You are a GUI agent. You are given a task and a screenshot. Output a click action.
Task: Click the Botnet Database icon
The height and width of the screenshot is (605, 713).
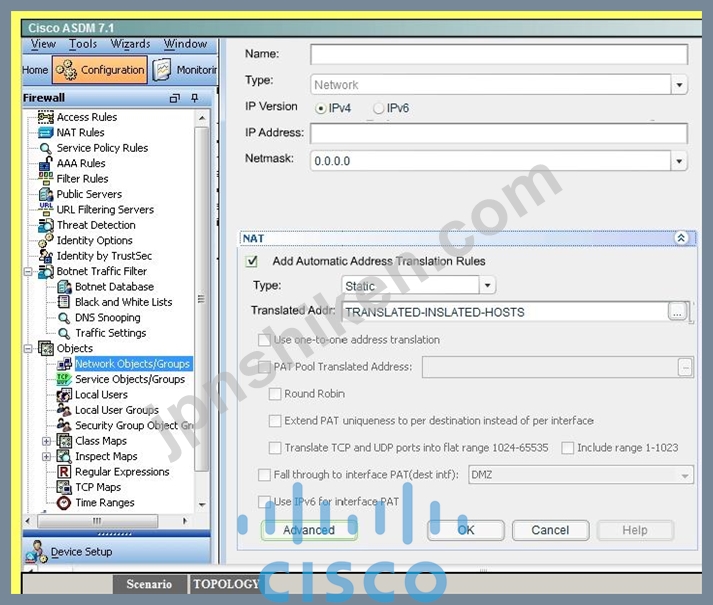[64, 287]
